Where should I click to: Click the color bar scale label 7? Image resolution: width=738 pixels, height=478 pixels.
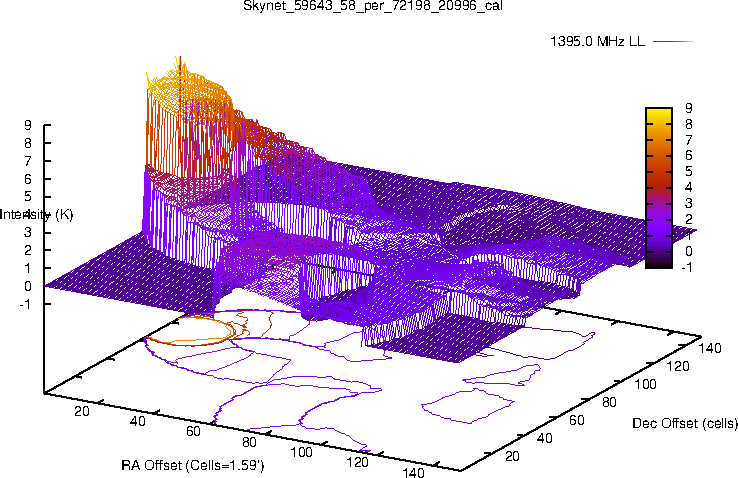click(x=689, y=140)
